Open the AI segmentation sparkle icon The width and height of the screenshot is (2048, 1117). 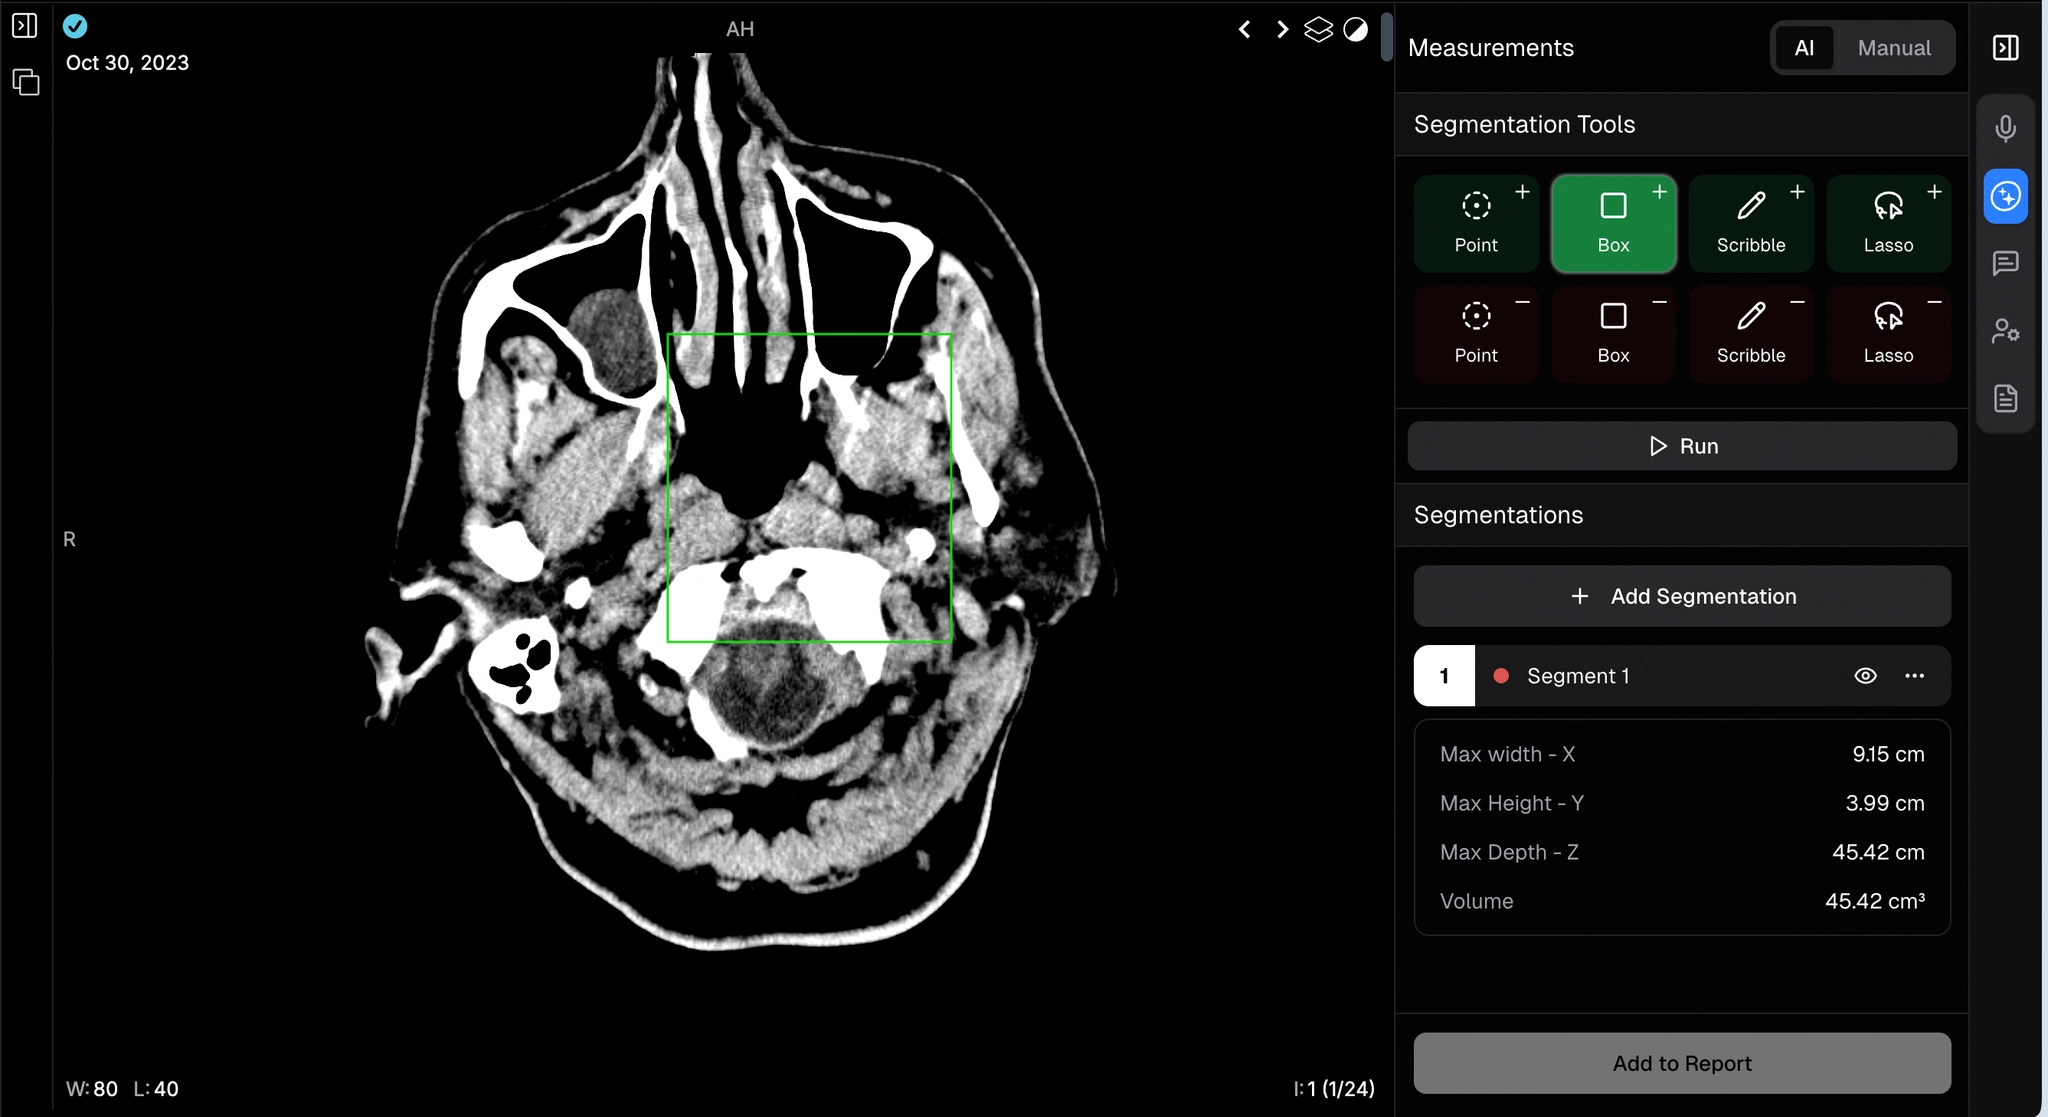pos(2005,196)
